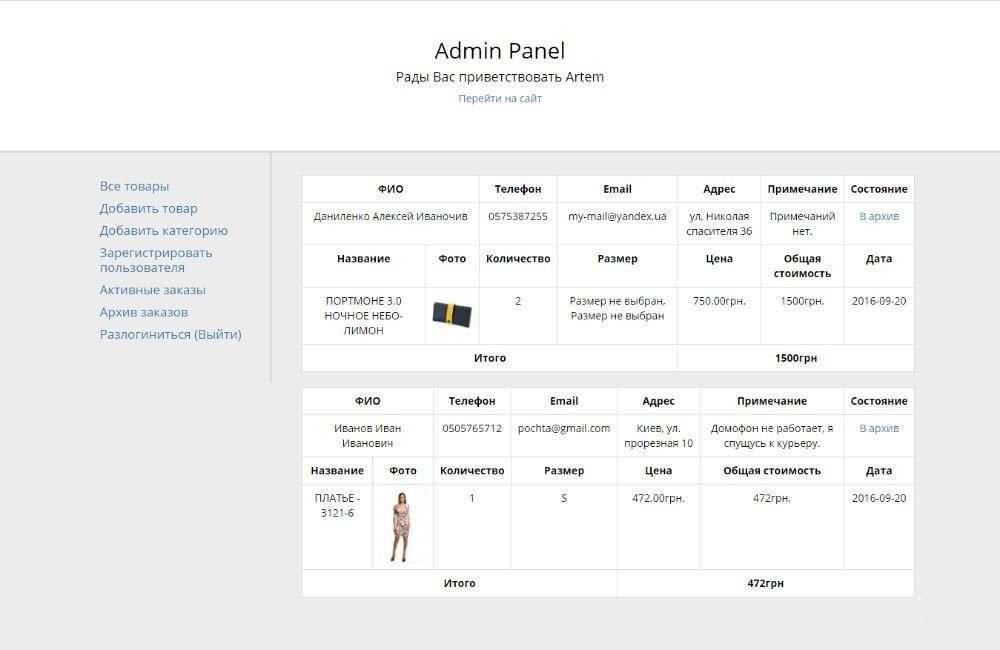Click 'Размер не выбран' size cell

(x=617, y=308)
